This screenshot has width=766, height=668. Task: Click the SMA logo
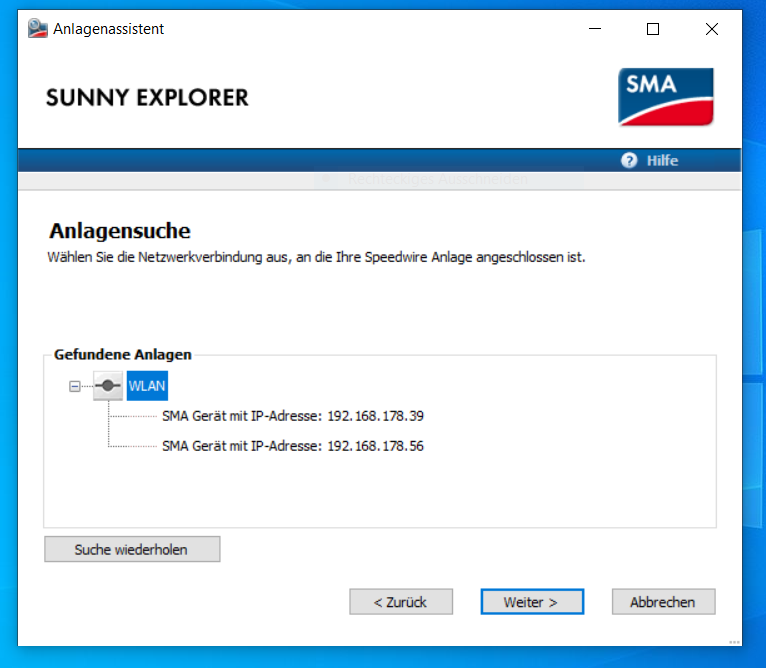coord(666,97)
